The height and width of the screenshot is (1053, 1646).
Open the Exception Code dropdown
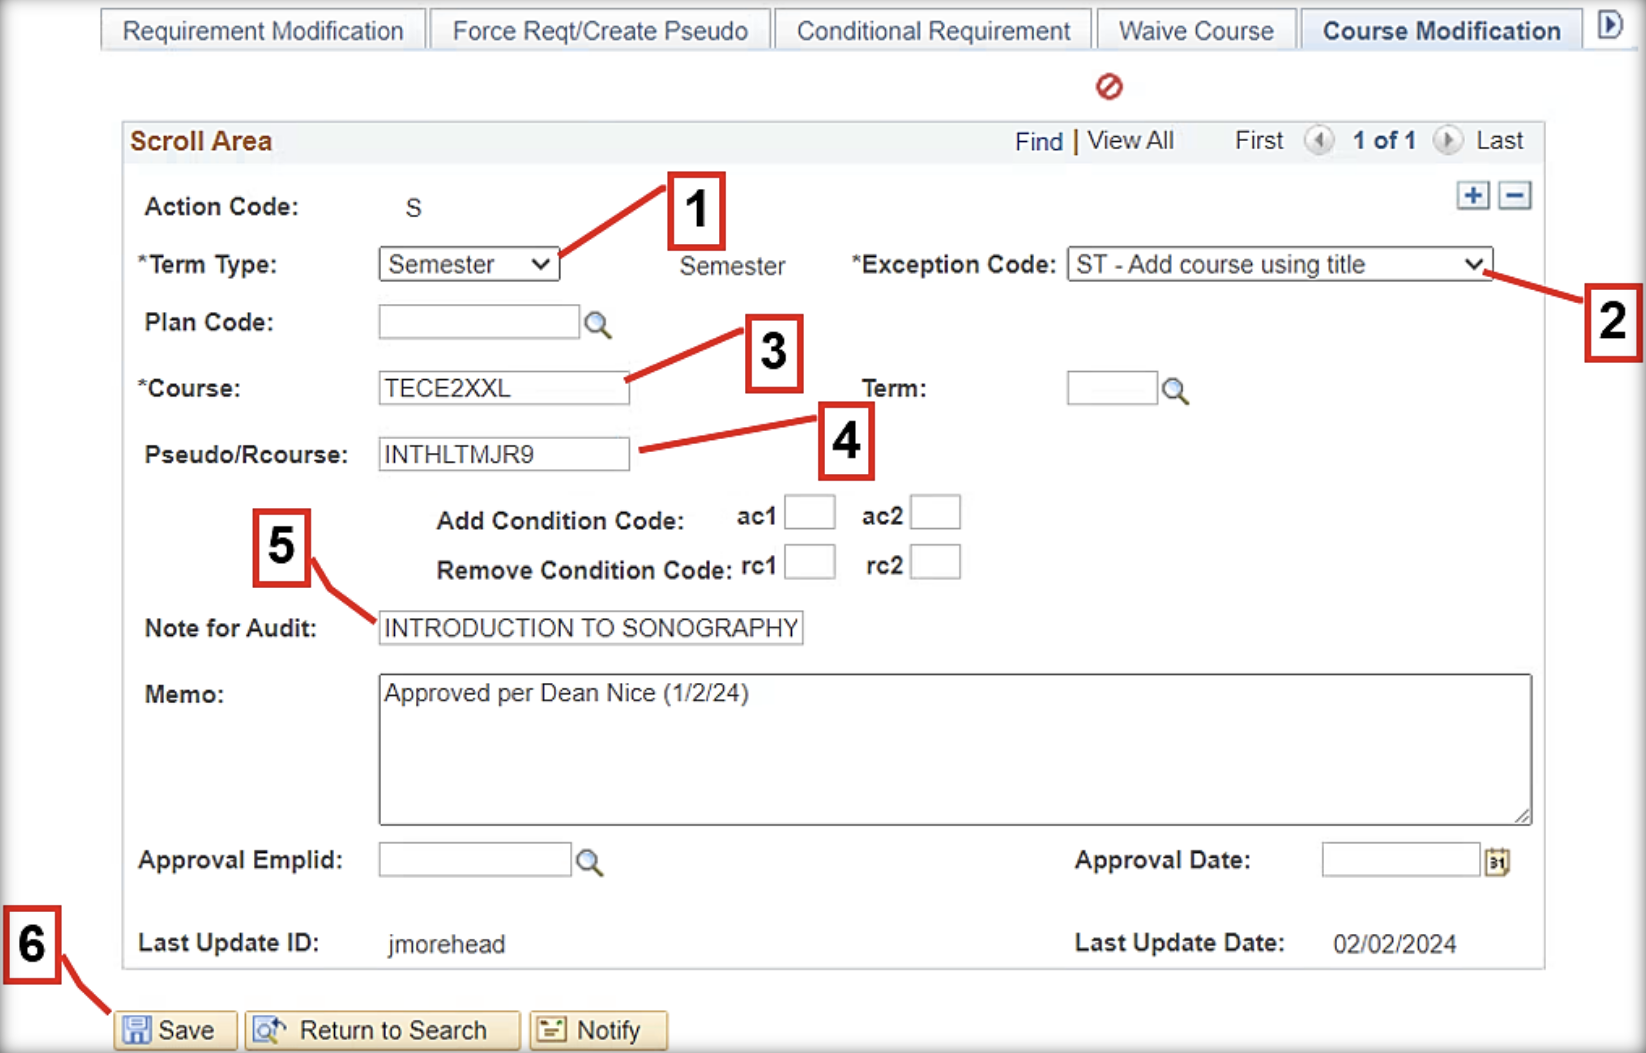[x=1279, y=265]
